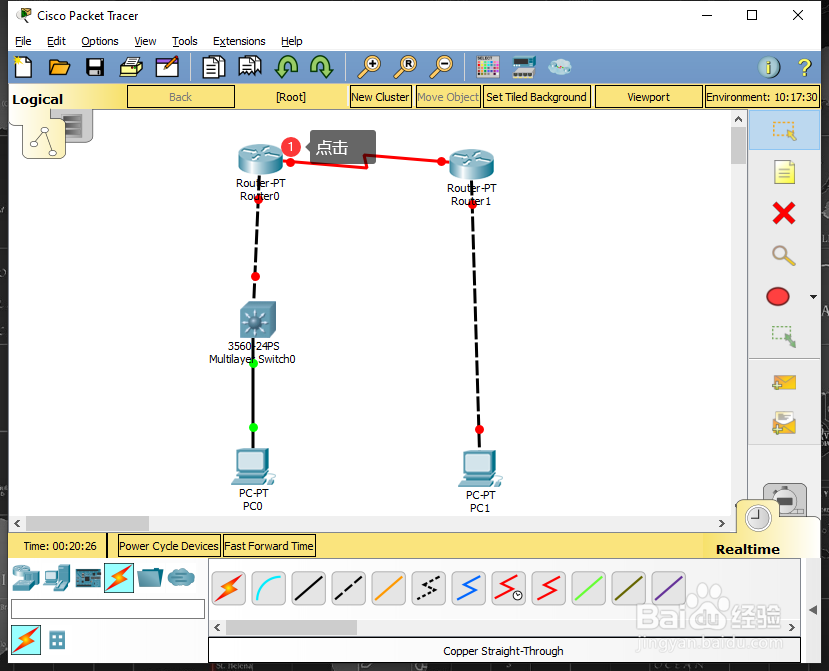
Task: Open the Options menu
Action: click(99, 41)
